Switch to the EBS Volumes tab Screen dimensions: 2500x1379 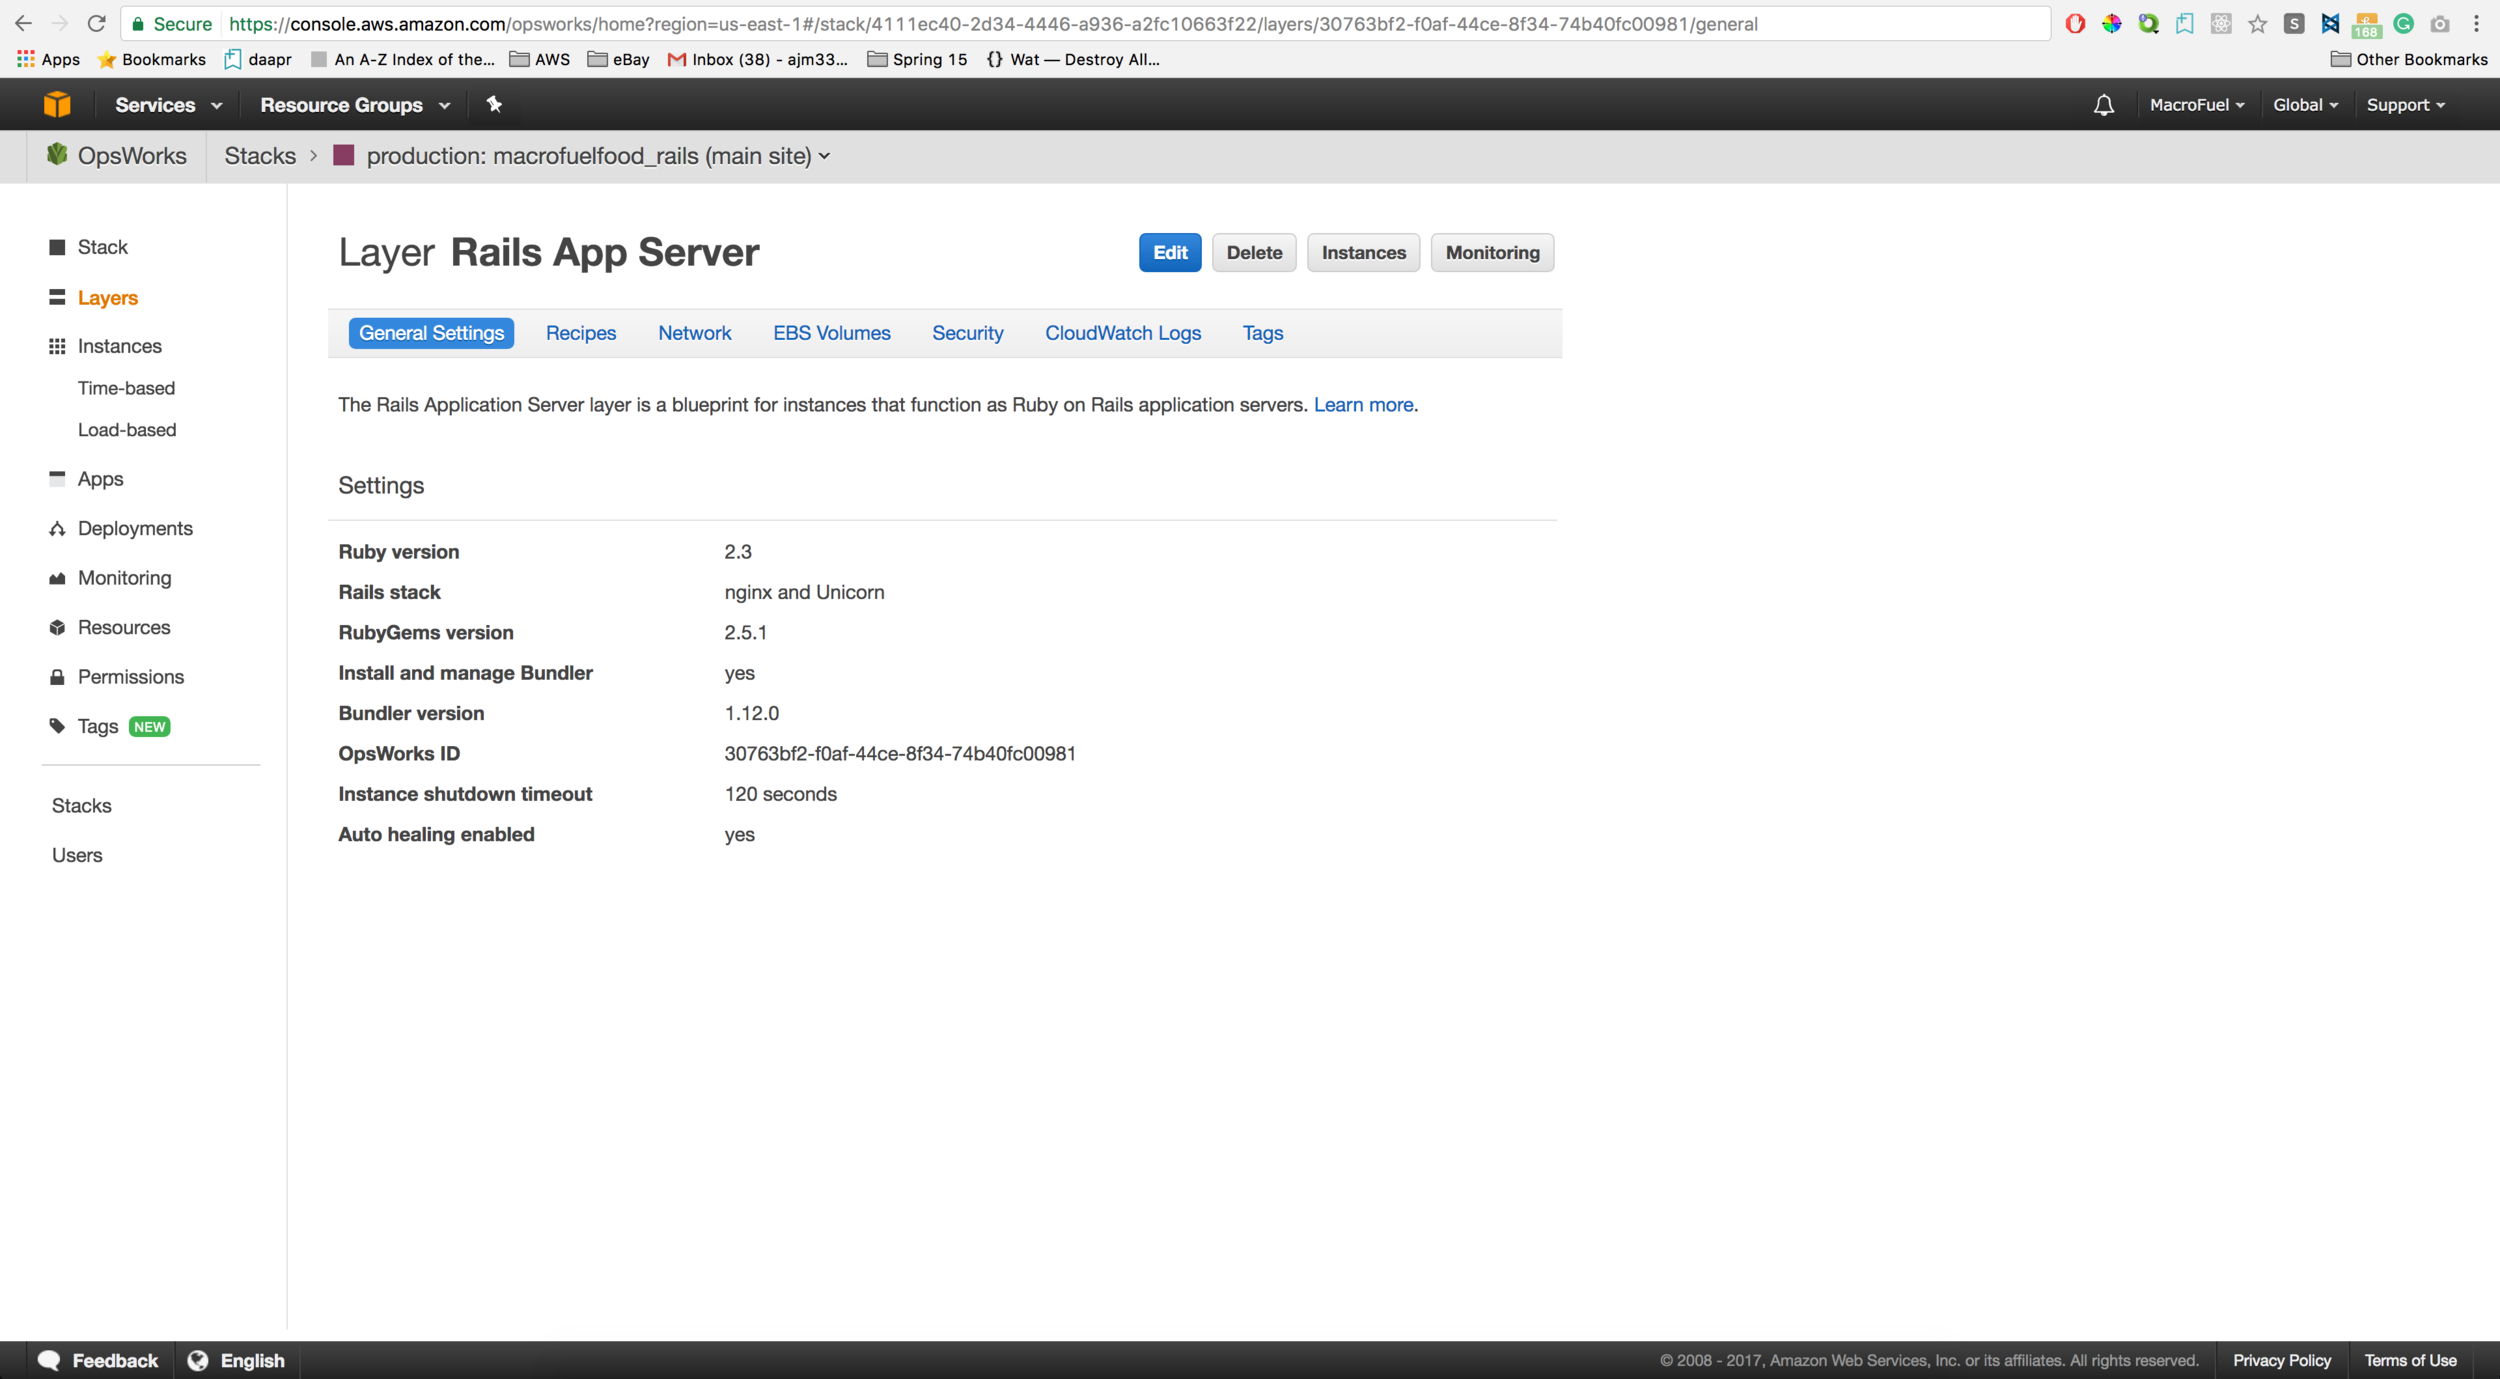(x=831, y=333)
